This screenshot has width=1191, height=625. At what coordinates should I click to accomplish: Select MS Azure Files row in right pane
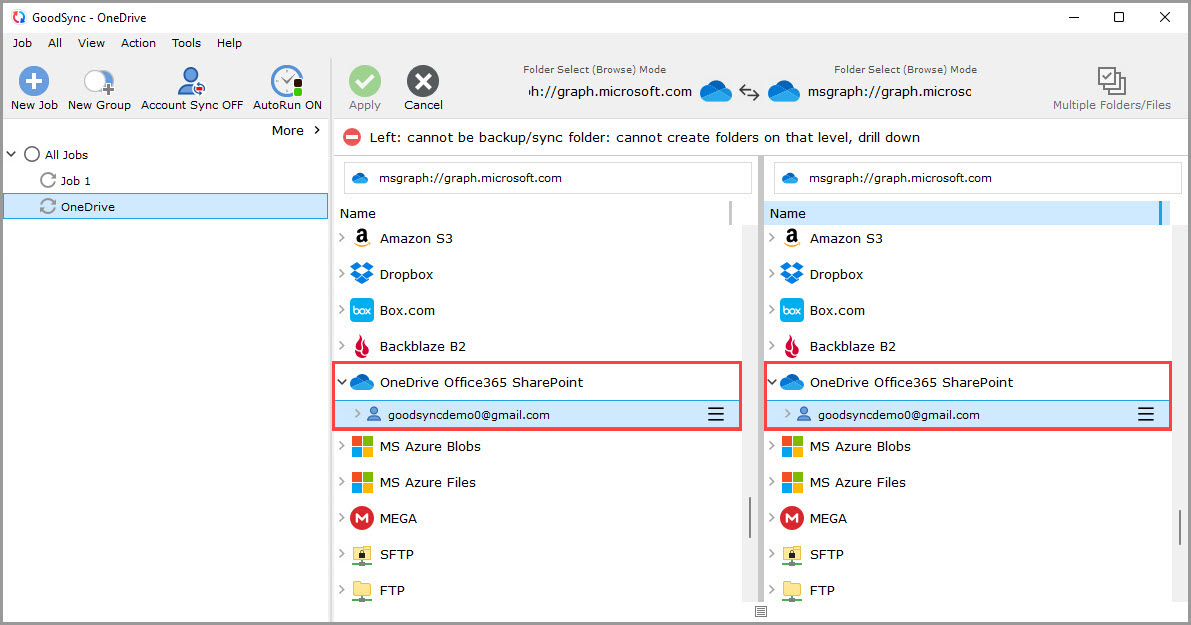[968, 482]
